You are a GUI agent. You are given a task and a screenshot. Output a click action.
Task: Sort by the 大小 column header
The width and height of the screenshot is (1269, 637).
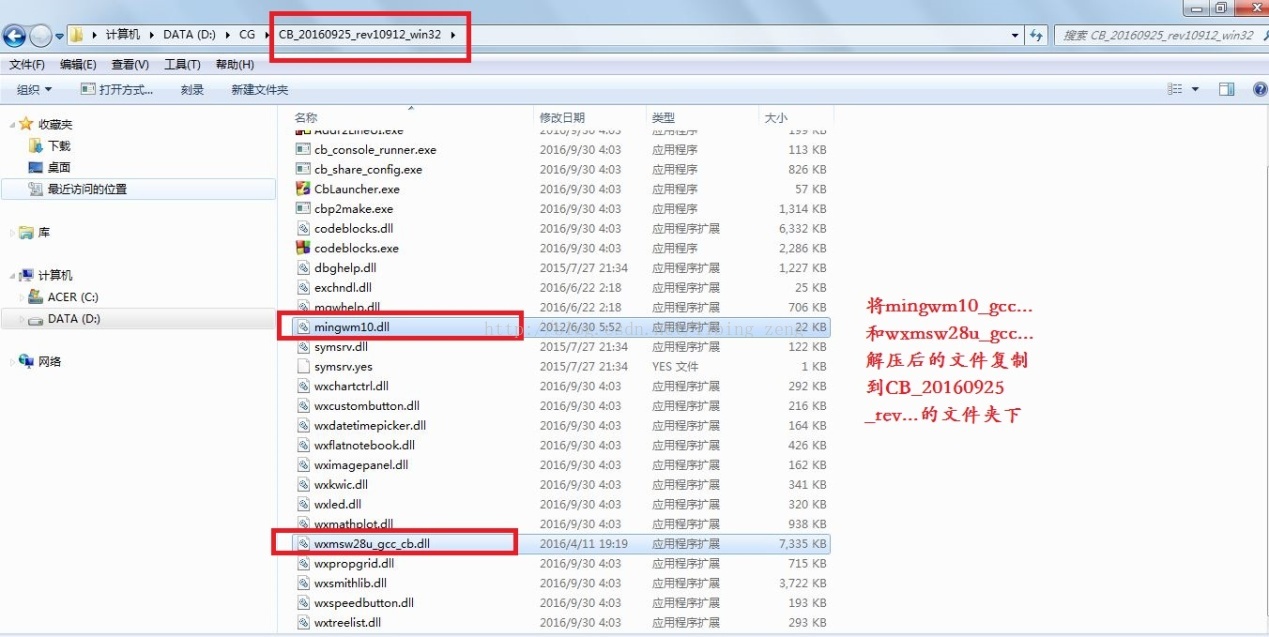[x=776, y=118]
